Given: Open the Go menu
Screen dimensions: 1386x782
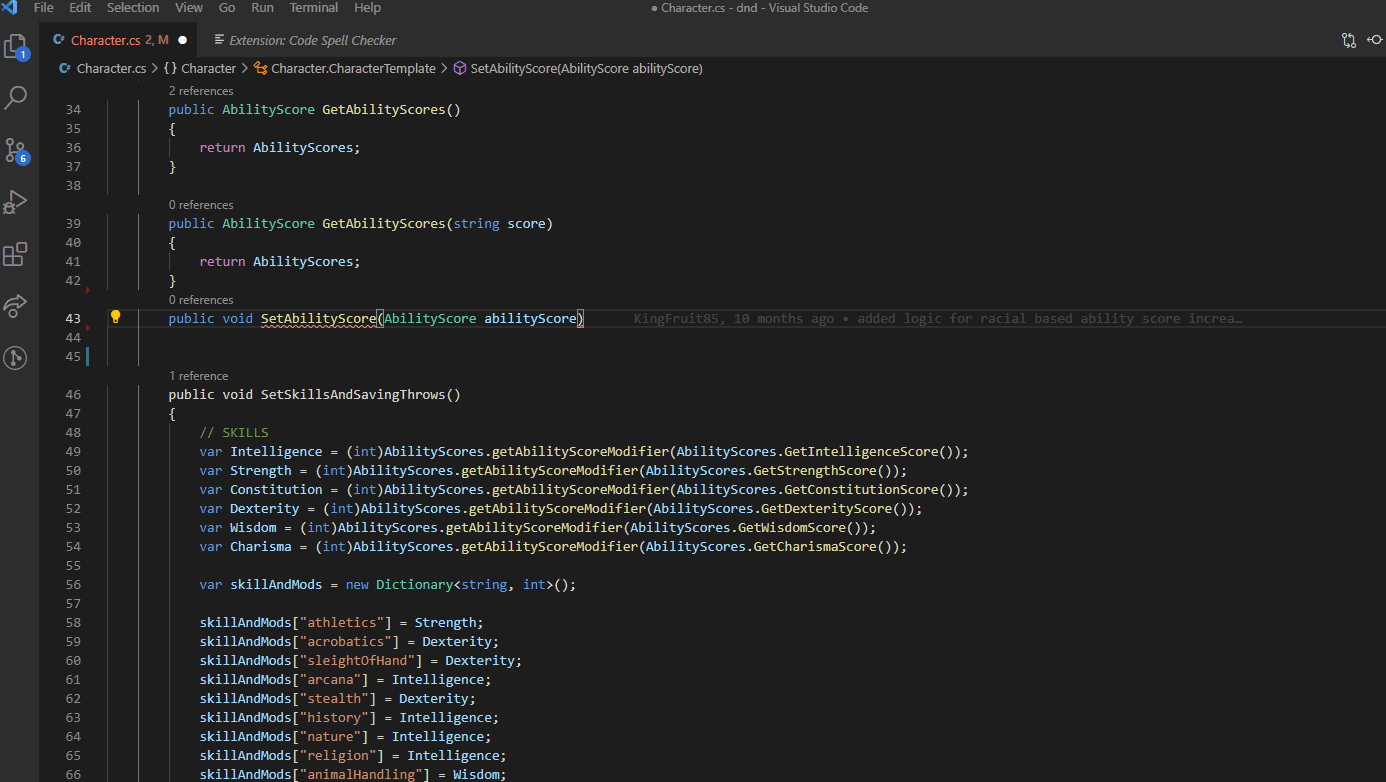Looking at the screenshot, I should [x=227, y=8].
